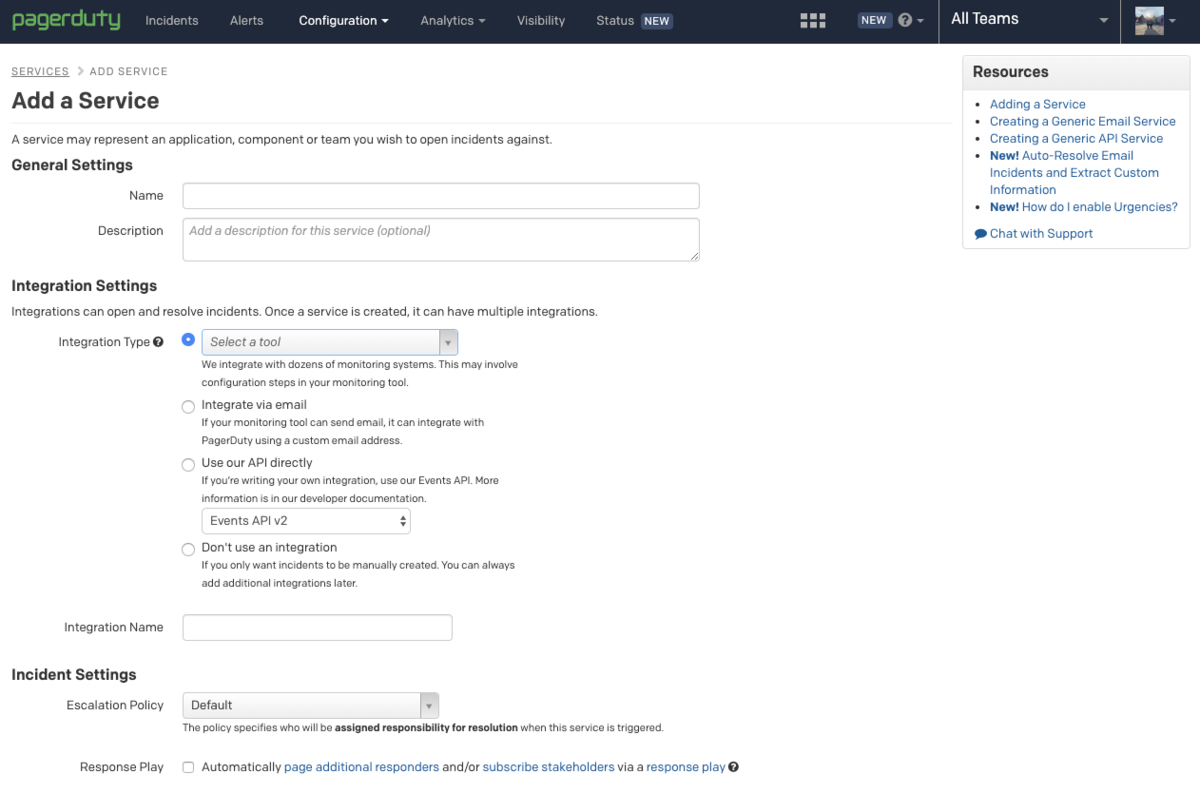Open the Select a tool dropdown
The image size is (1200, 793).
point(330,342)
